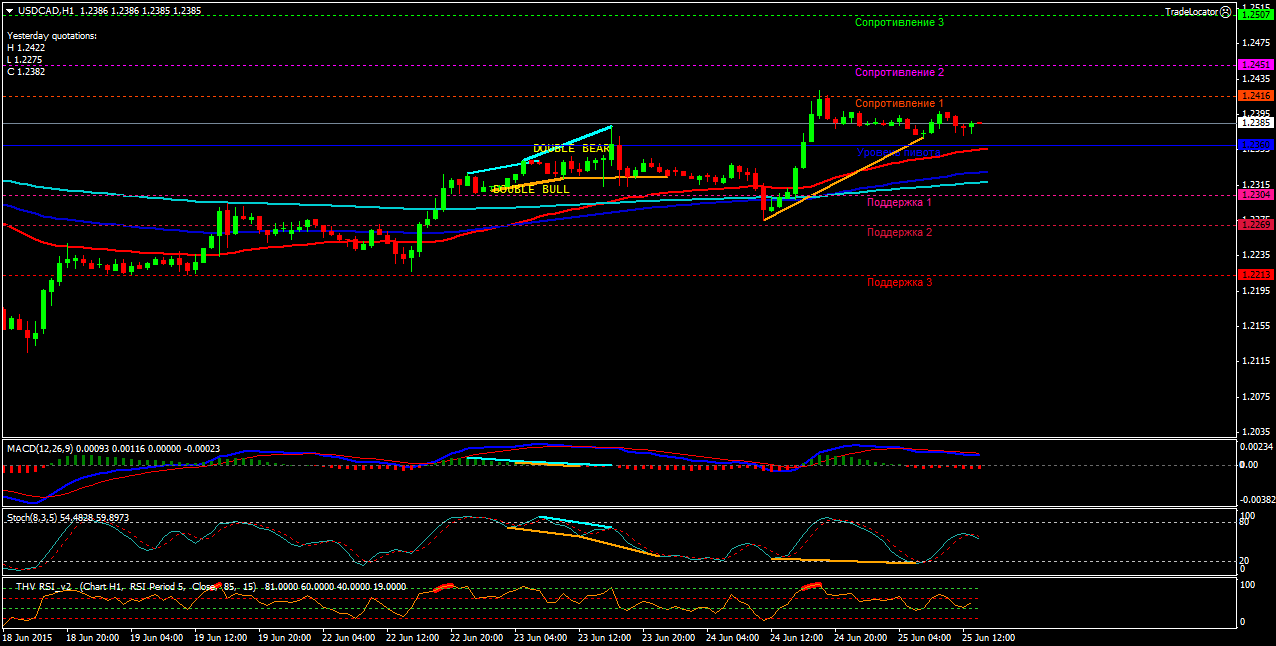Click the 18 Jun 2015 date label

26,637
